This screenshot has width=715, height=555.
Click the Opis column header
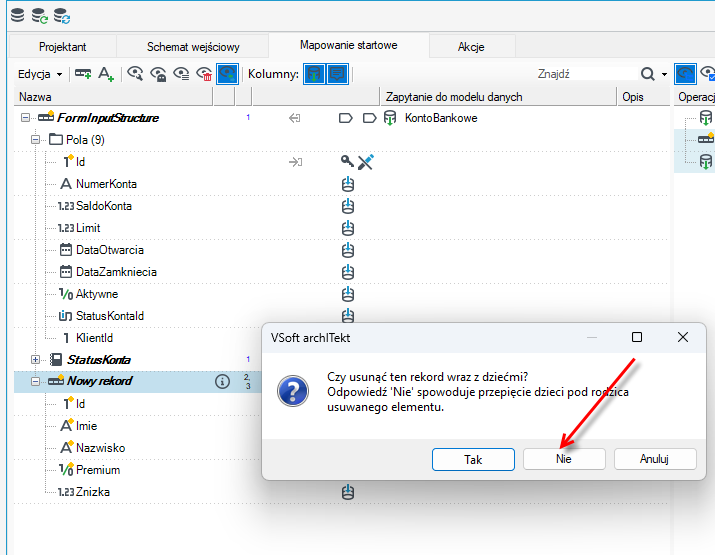pos(643,97)
